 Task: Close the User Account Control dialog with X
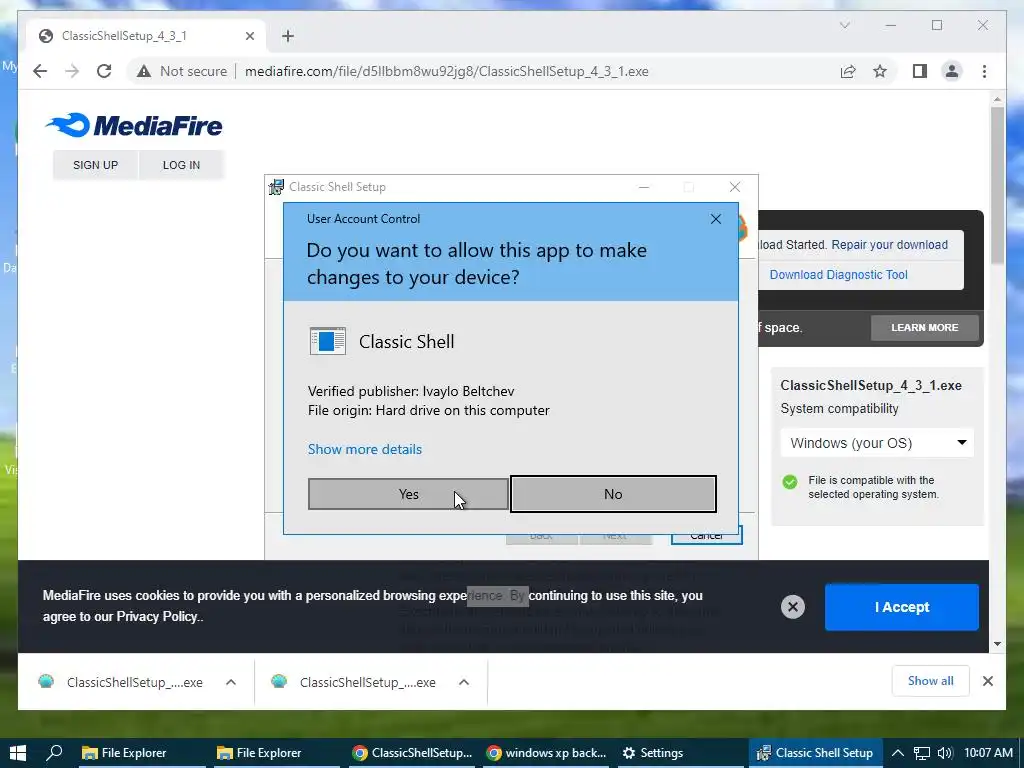(x=716, y=219)
